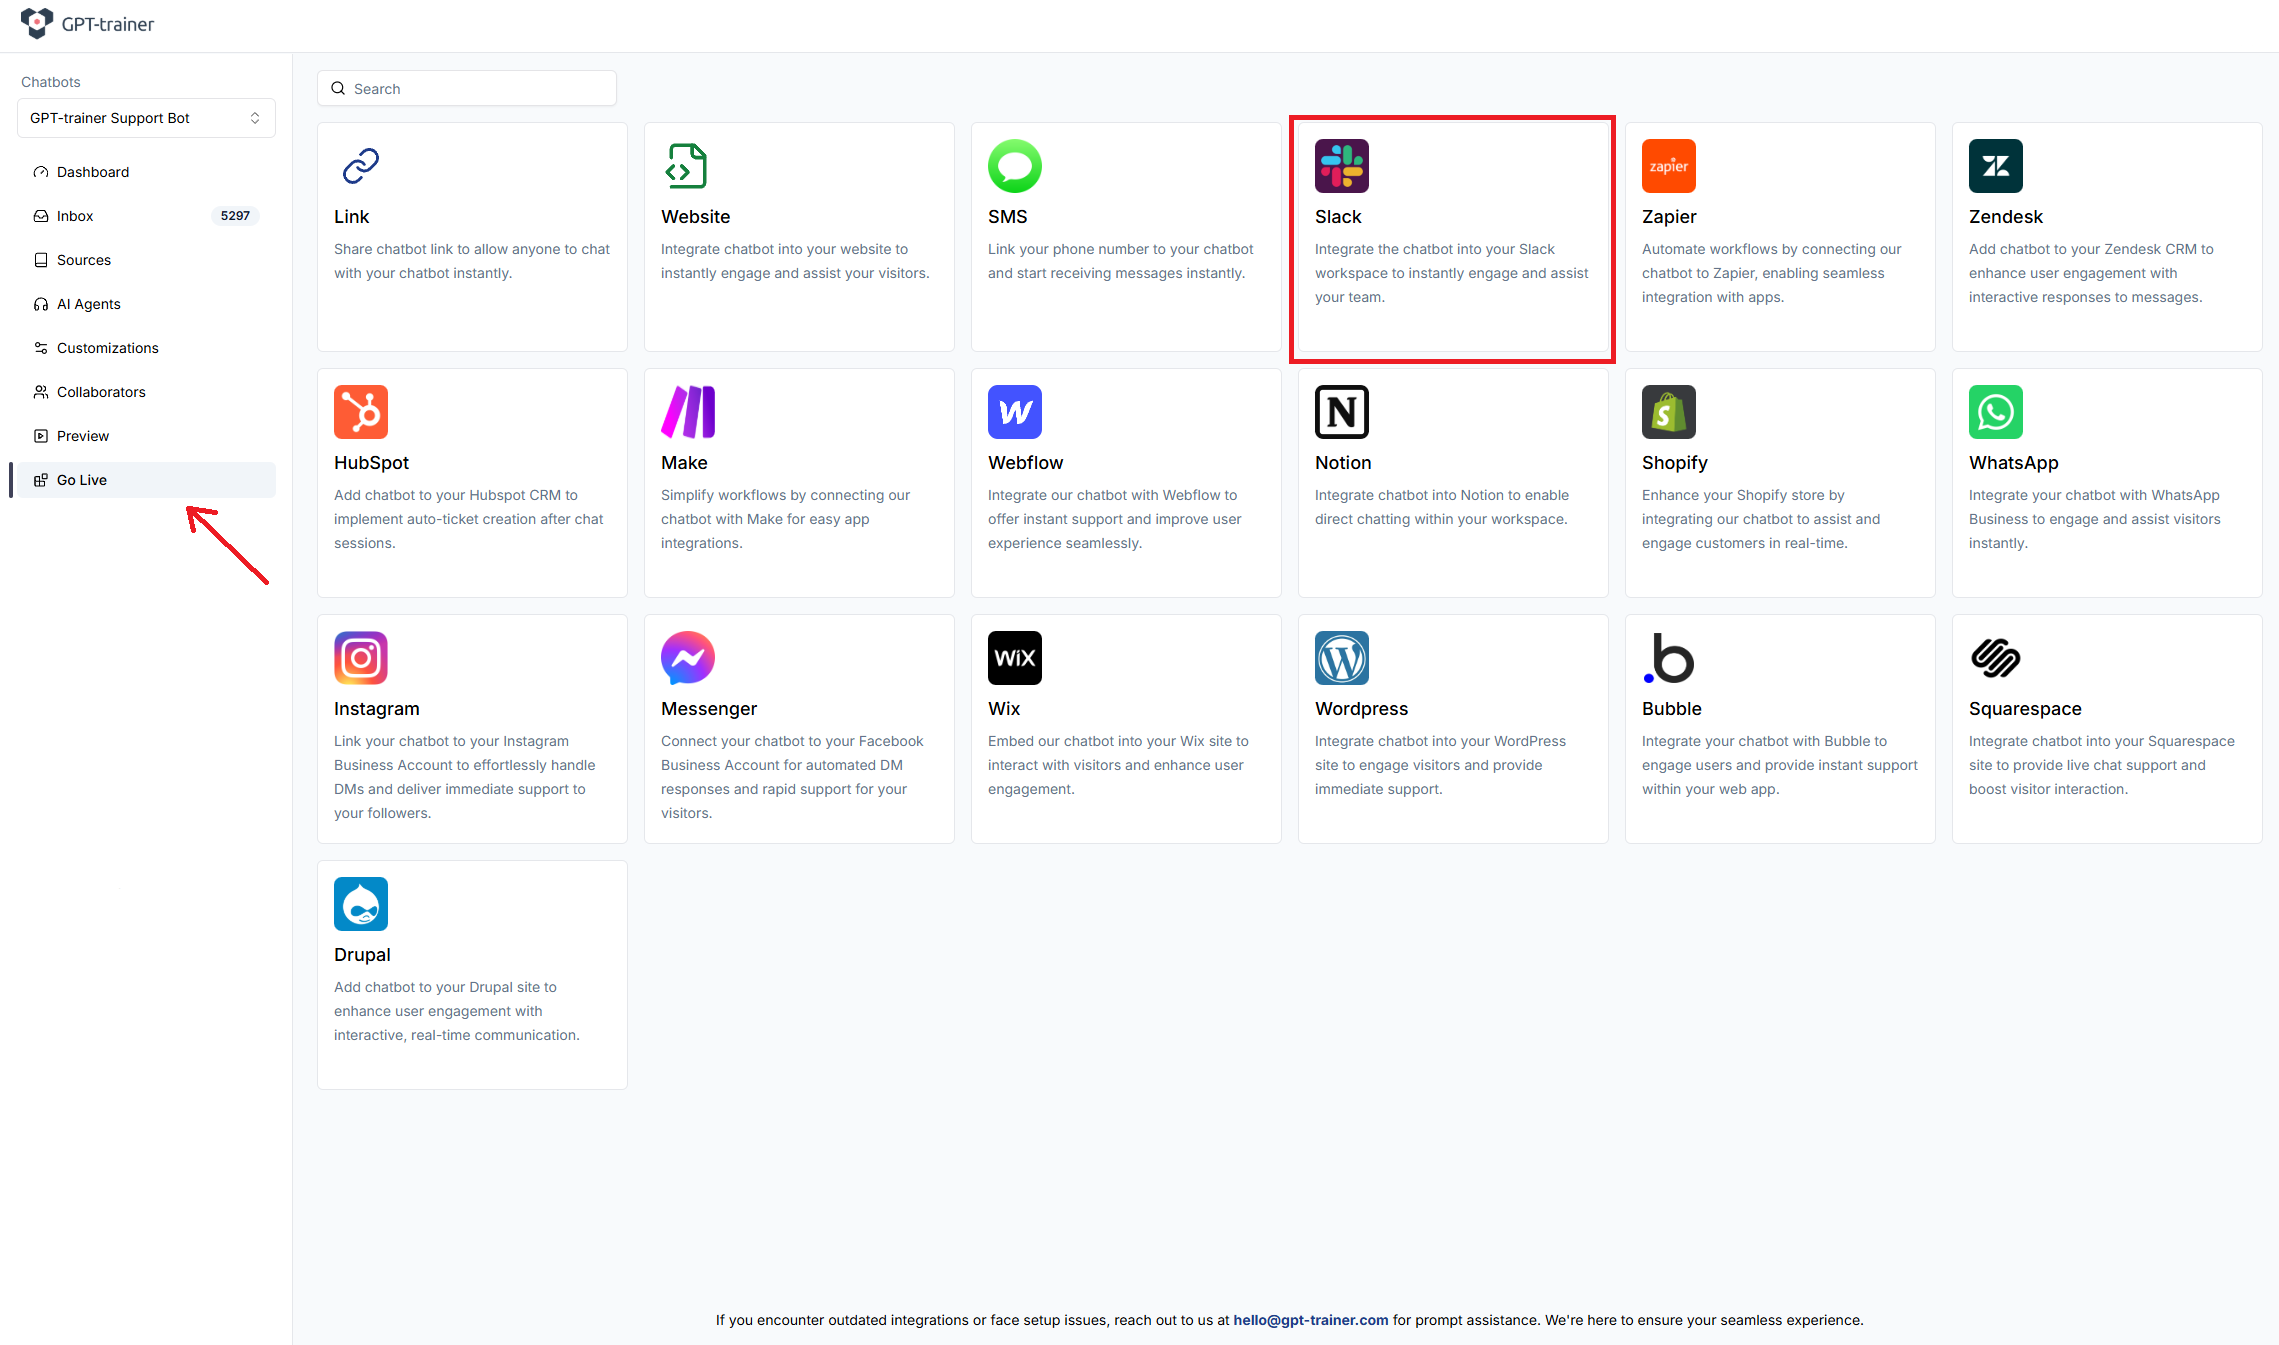
Task: Open Customizations in the sidebar
Action: [x=107, y=348]
